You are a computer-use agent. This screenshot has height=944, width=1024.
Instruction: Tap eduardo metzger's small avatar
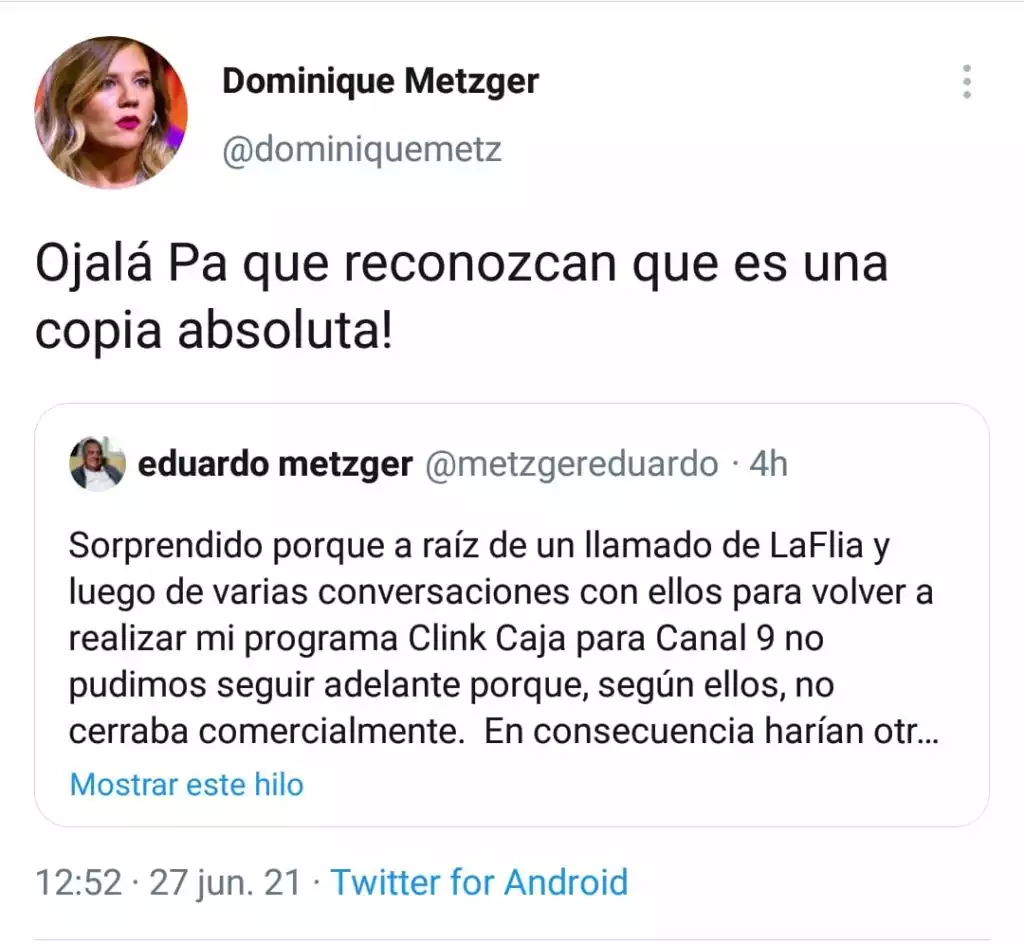tap(97, 464)
